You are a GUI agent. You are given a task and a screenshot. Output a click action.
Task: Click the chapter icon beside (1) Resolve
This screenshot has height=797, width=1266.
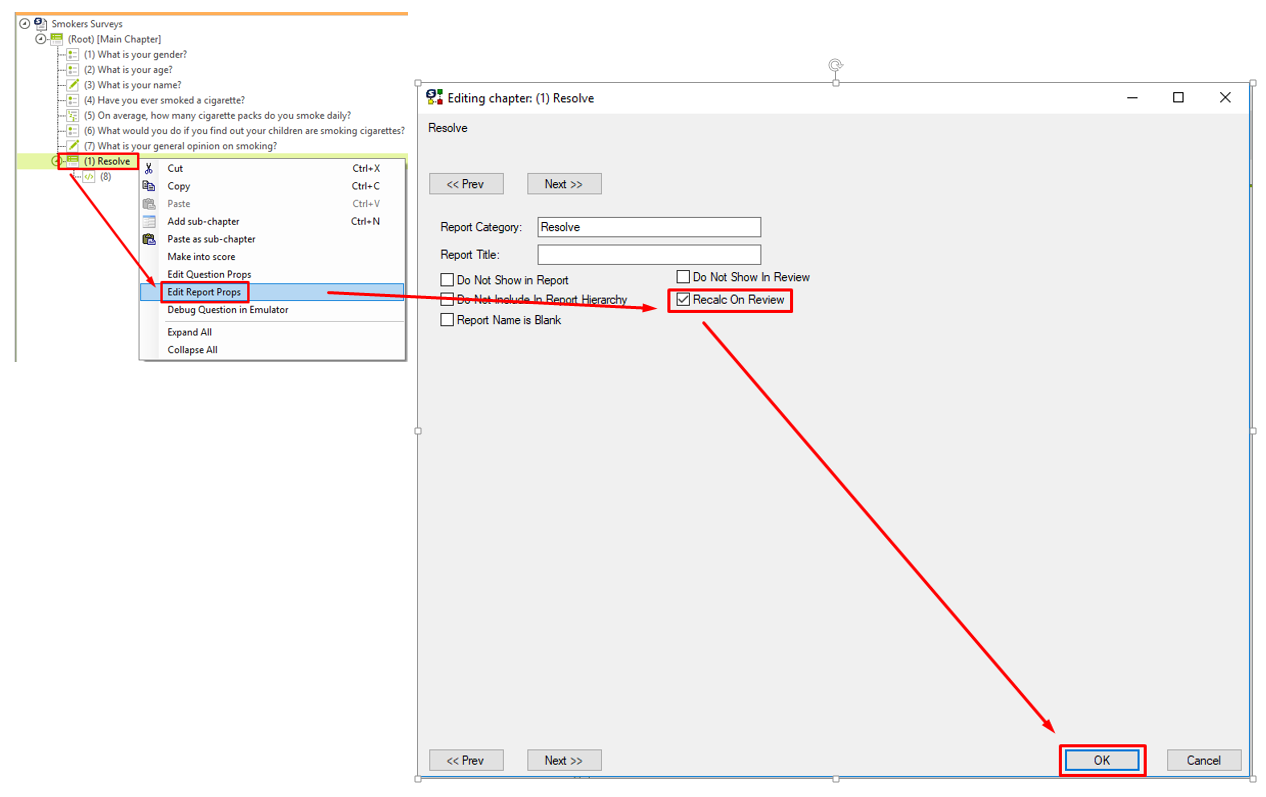73,161
